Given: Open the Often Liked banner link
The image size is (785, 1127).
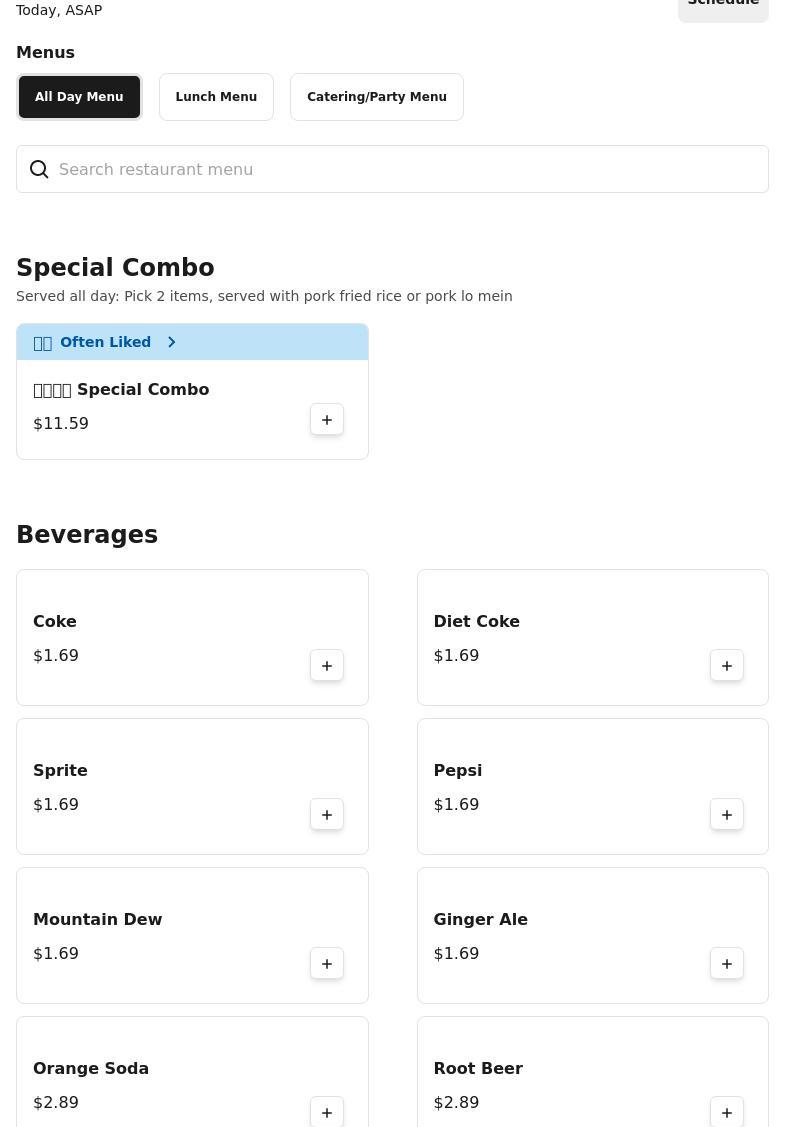Looking at the screenshot, I should [105, 342].
